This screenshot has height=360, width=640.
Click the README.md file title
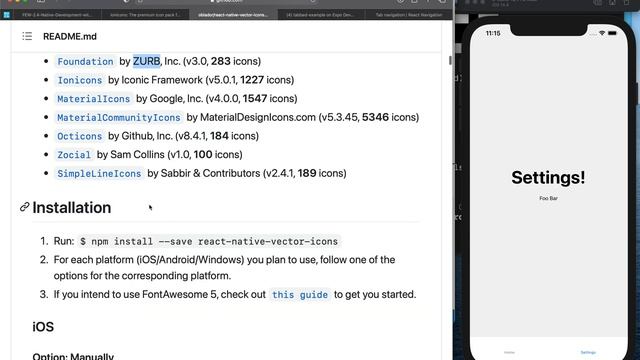pos(70,36)
